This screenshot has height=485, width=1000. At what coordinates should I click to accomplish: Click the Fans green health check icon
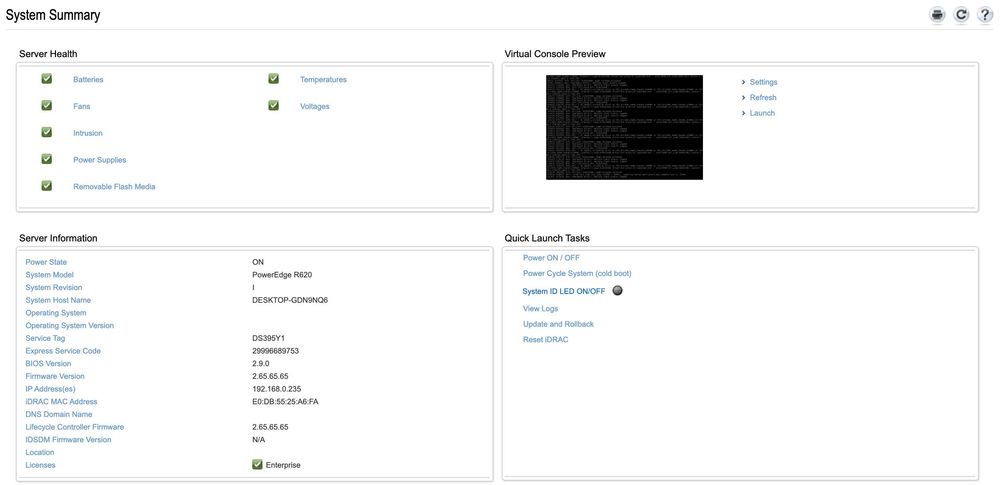tap(47, 105)
